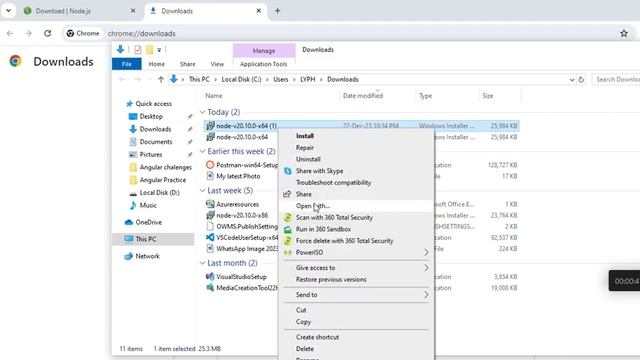Select the Azureresources file
Viewport: 640px width, 360px height.
pyautogui.click(x=238, y=204)
